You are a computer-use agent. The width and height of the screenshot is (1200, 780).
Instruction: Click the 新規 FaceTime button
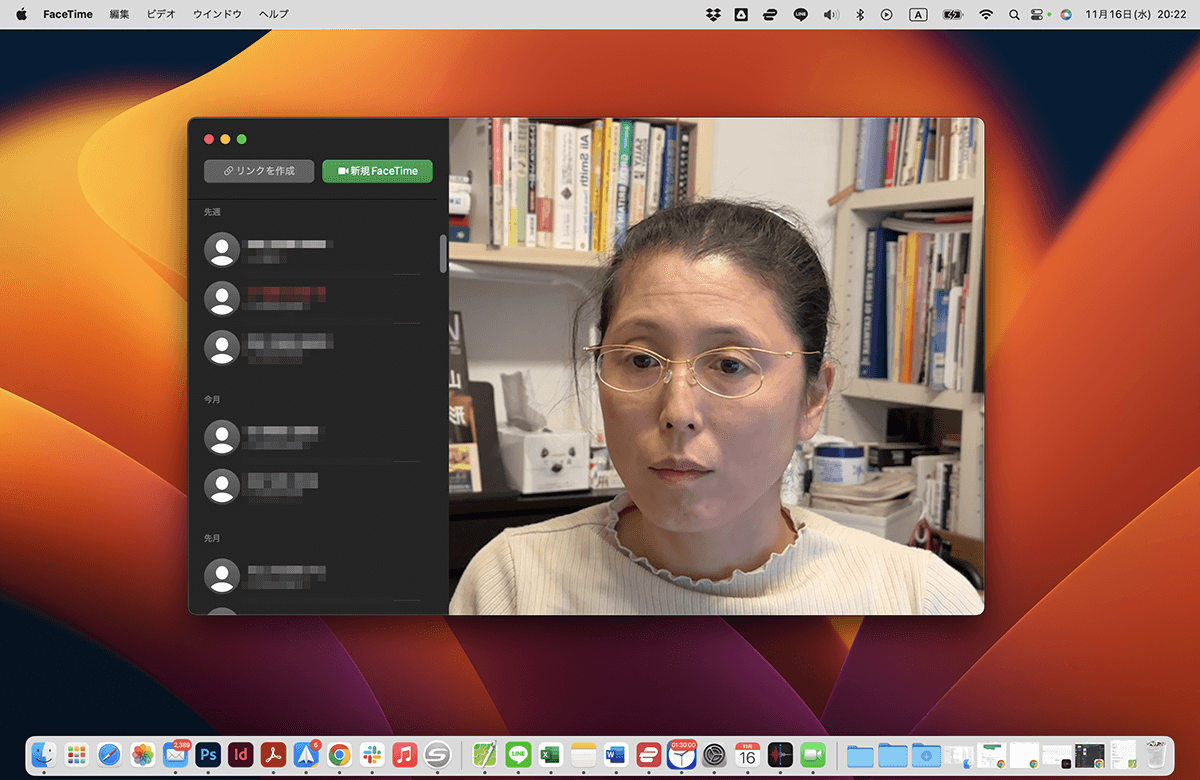[x=377, y=171]
